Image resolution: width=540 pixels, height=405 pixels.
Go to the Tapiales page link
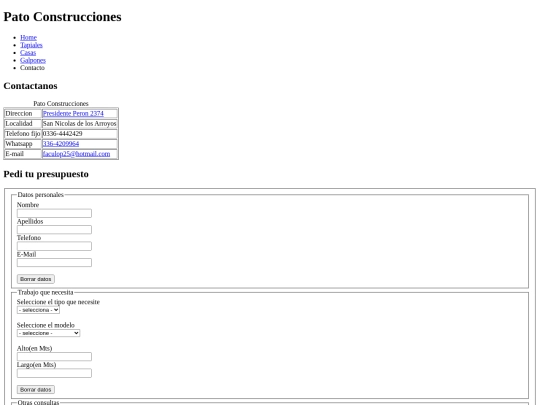[31, 45]
